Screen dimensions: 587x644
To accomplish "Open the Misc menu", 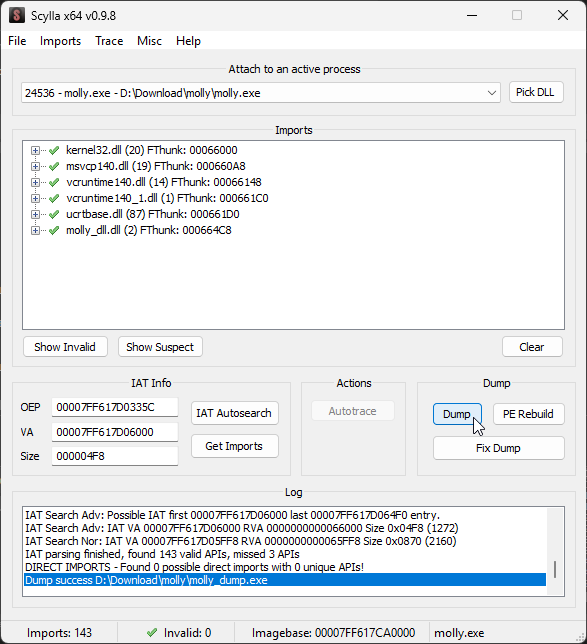I will click(149, 41).
